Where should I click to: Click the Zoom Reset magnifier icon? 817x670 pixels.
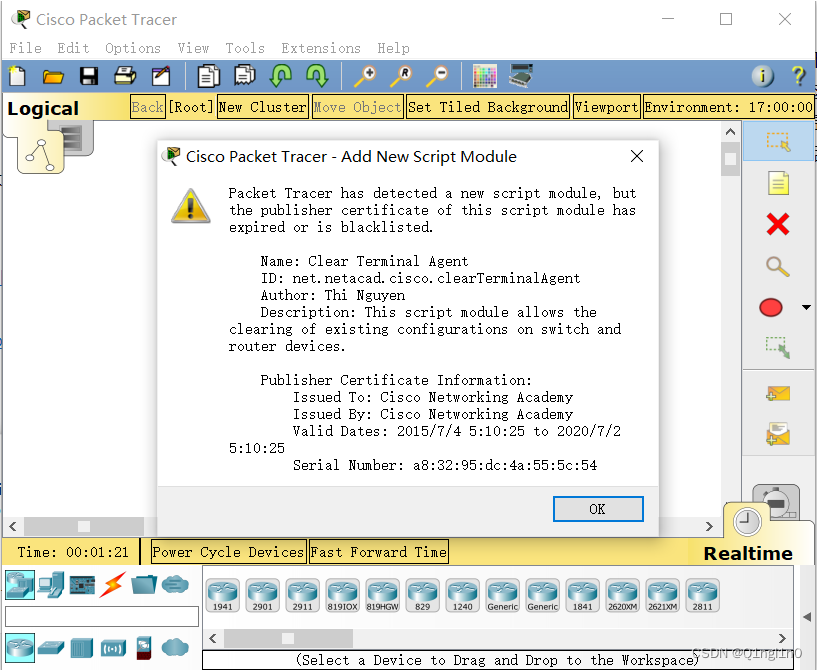tap(401, 76)
